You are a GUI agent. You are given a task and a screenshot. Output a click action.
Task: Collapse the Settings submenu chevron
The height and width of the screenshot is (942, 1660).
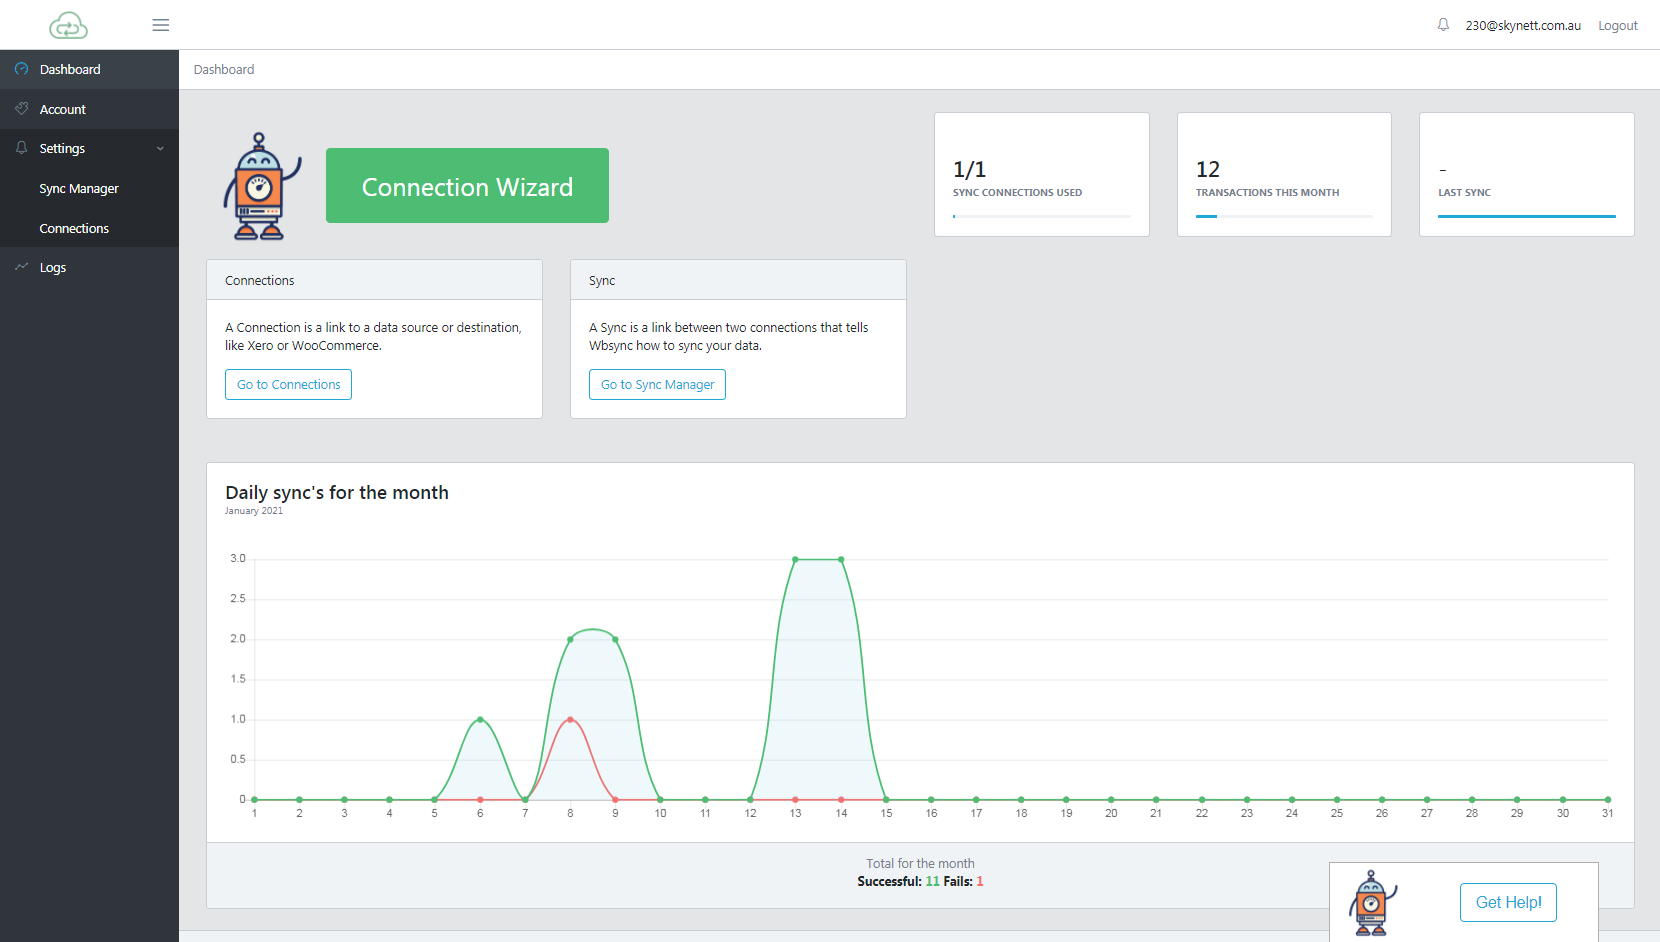160,149
